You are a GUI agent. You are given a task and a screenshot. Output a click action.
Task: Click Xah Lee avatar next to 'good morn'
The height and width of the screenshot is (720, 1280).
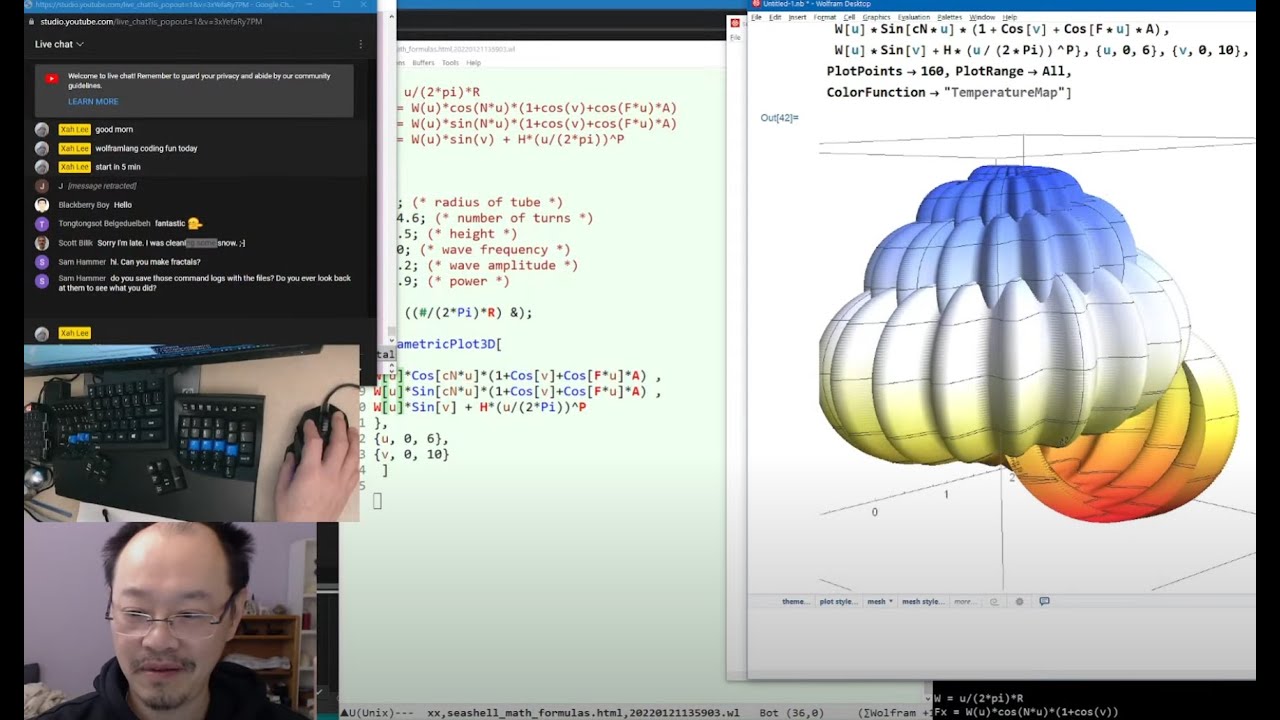point(42,129)
